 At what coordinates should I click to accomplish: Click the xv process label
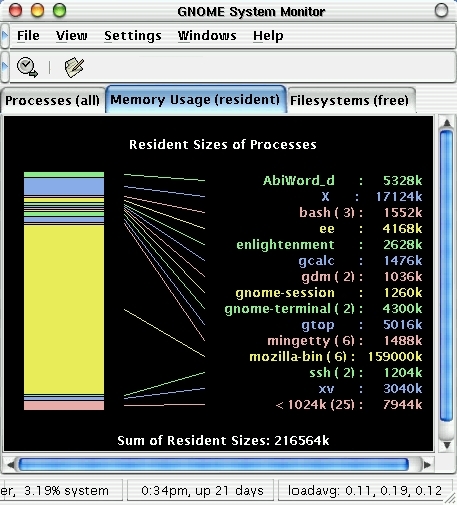(x=326, y=389)
